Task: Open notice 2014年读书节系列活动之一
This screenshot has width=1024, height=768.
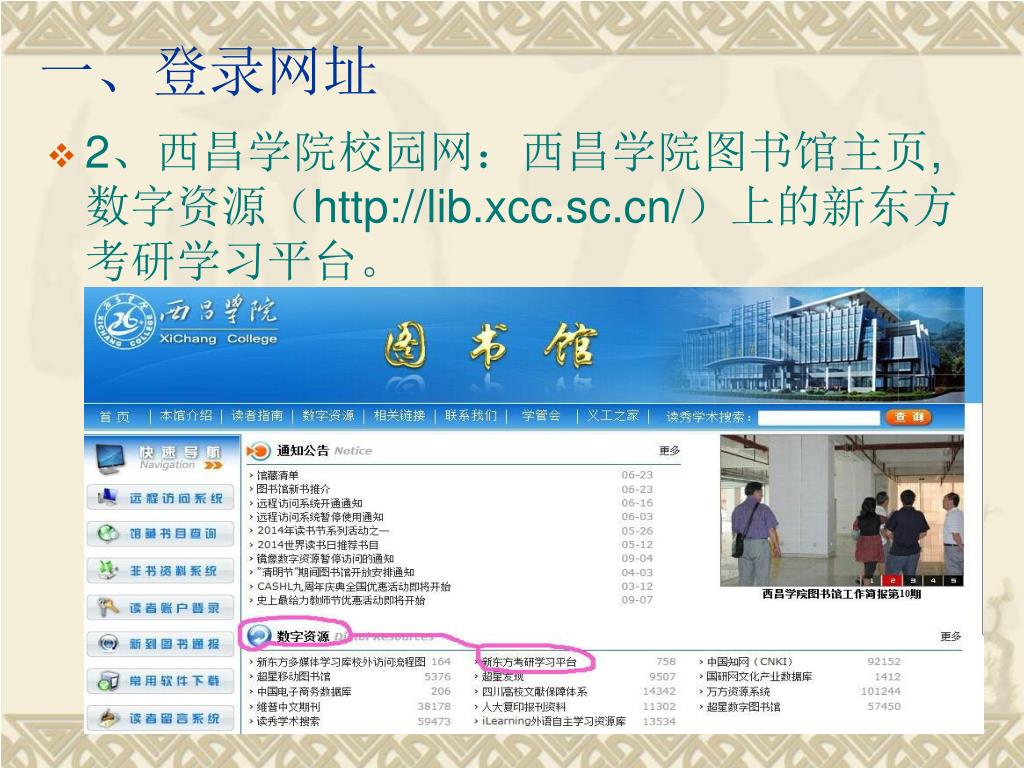Action: pyautogui.click(x=323, y=530)
